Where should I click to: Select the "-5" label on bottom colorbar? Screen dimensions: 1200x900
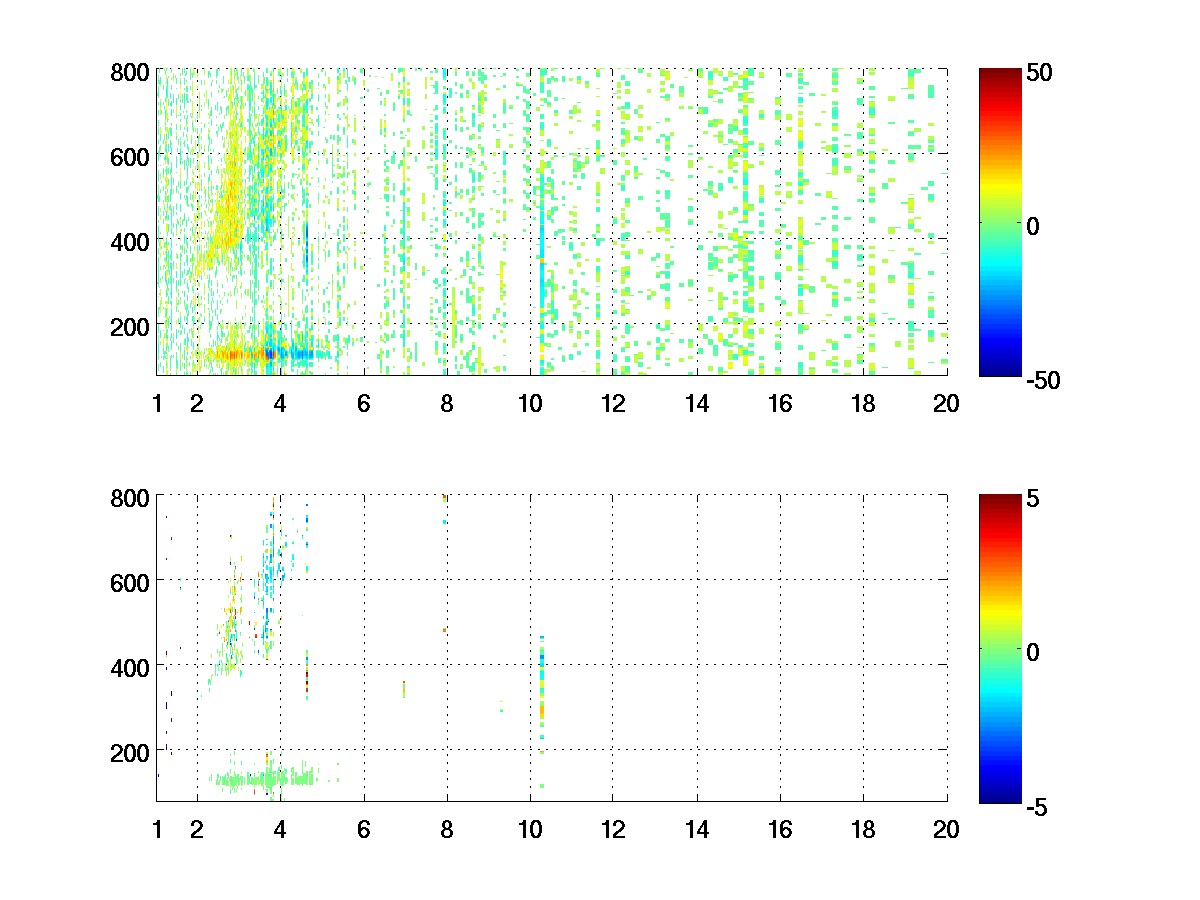[1039, 806]
